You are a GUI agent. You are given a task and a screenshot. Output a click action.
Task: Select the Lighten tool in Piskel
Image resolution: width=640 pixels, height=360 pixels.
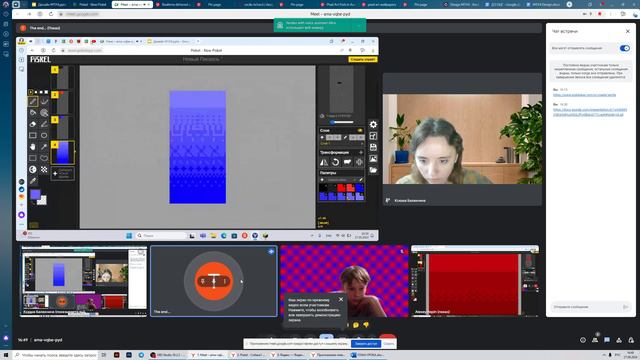(33, 169)
